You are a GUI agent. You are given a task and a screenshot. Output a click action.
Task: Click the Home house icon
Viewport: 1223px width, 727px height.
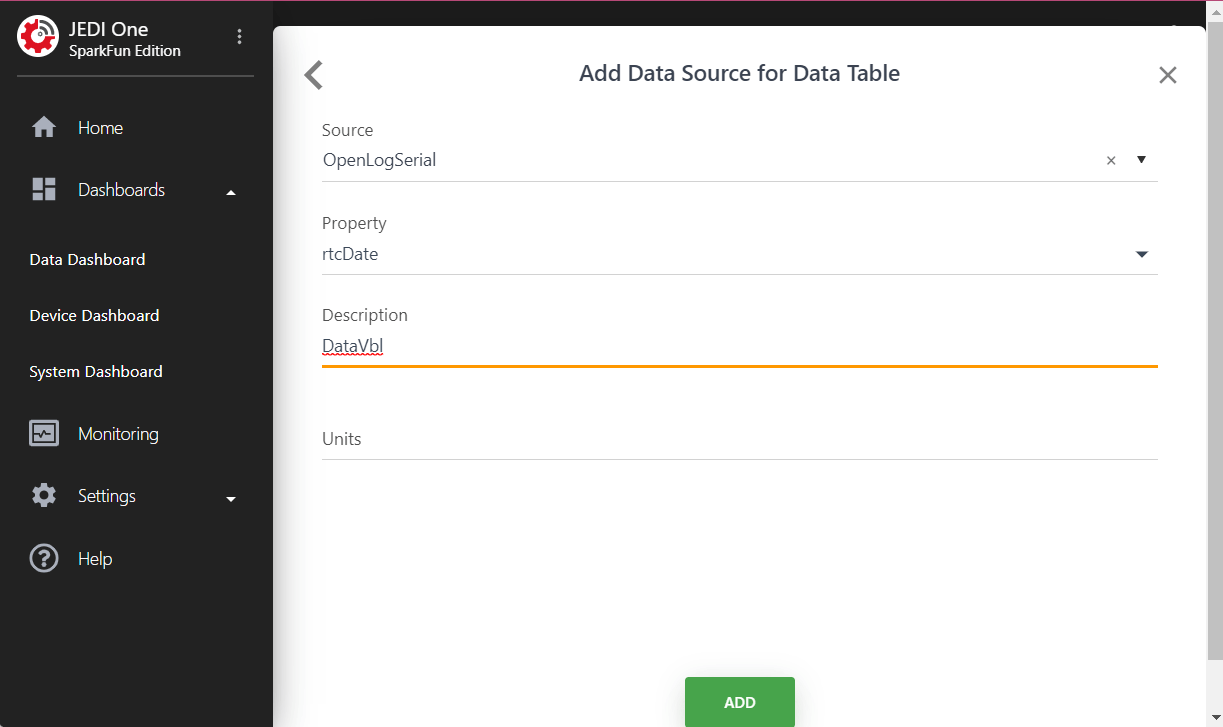pos(44,128)
